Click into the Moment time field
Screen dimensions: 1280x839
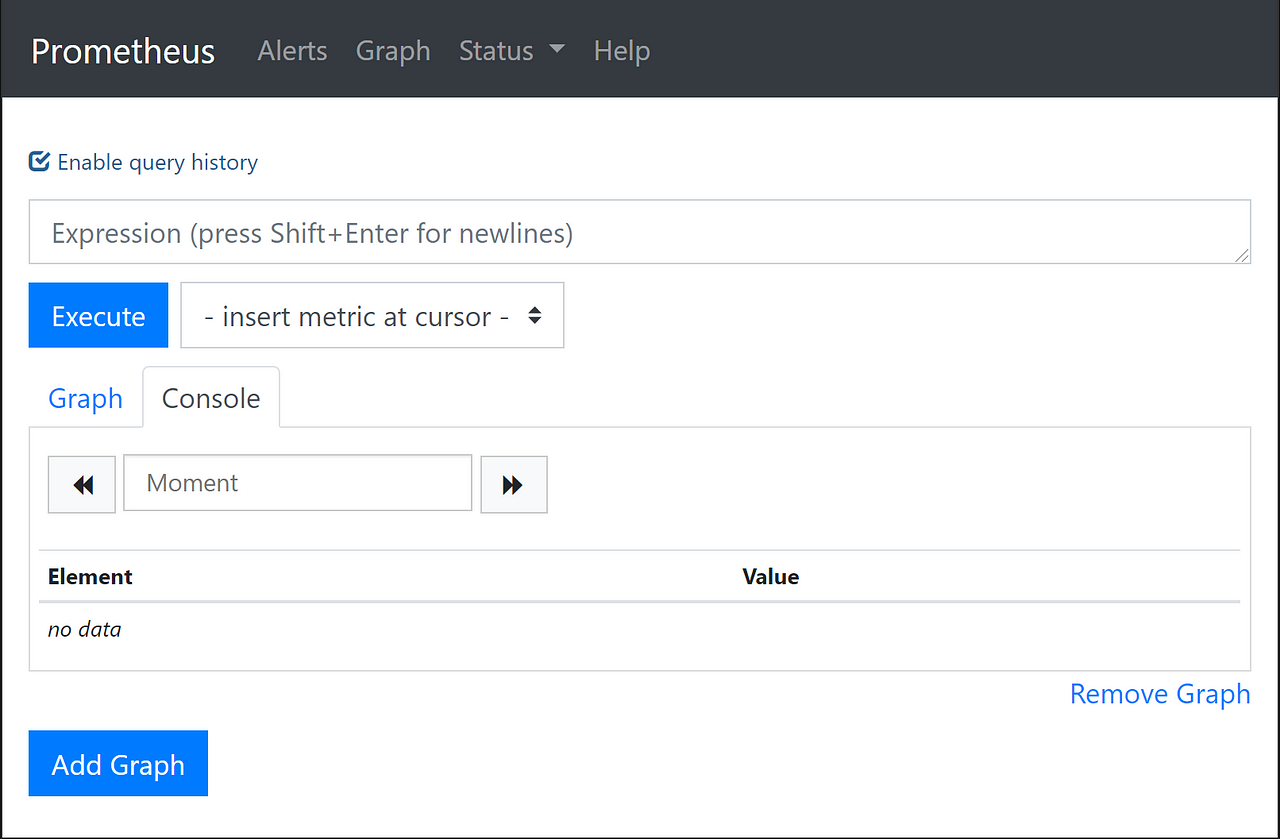pos(297,483)
